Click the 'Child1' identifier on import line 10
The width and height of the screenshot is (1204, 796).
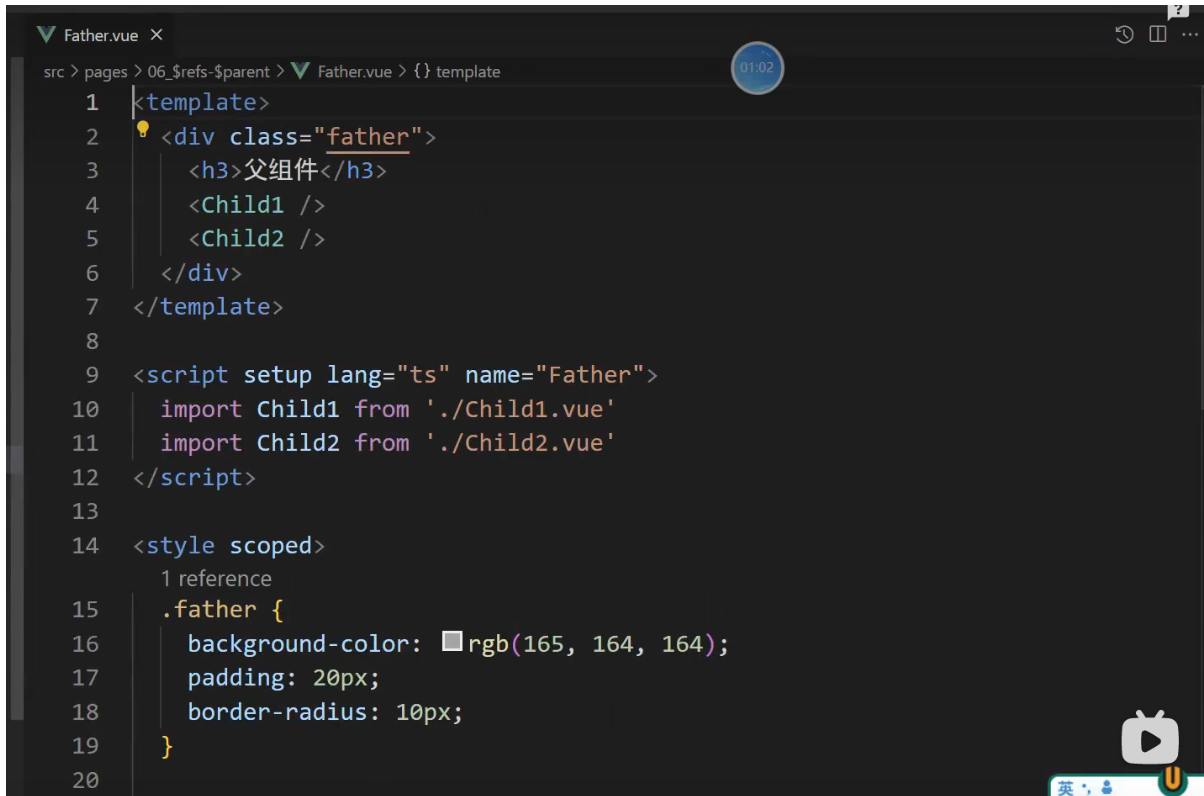tap(298, 409)
